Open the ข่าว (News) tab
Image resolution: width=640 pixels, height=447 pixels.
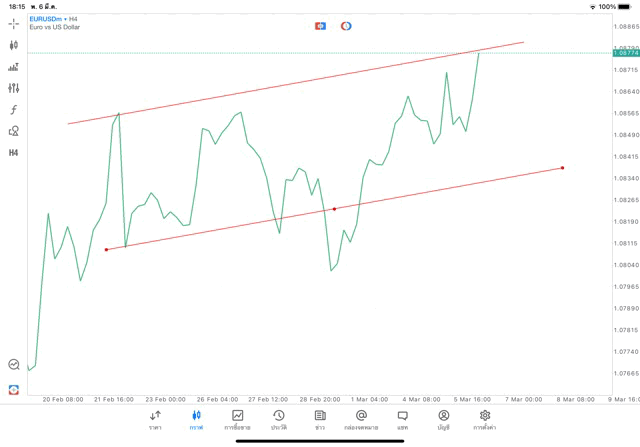tap(319, 419)
